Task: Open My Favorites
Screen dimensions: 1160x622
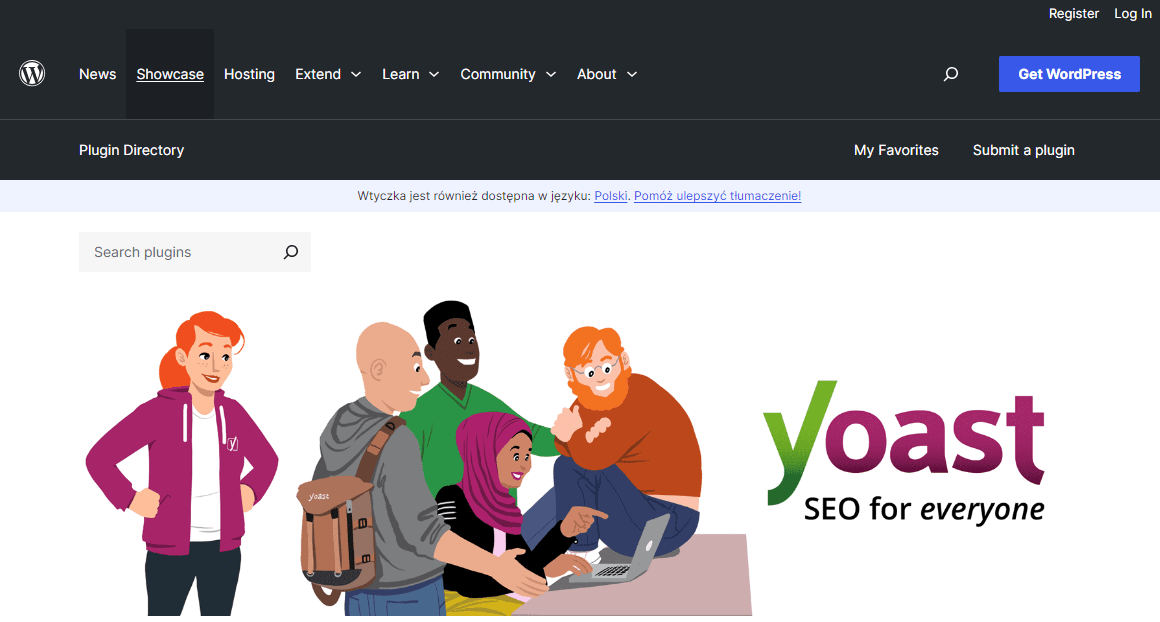Action: click(896, 150)
